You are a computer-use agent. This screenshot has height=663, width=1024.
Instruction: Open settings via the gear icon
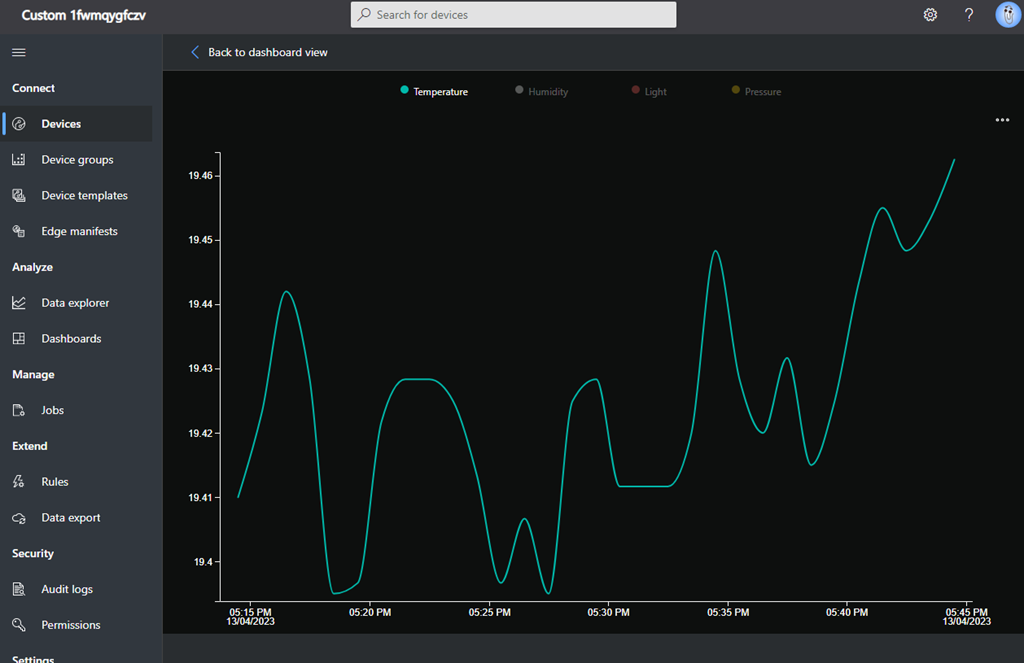point(930,15)
